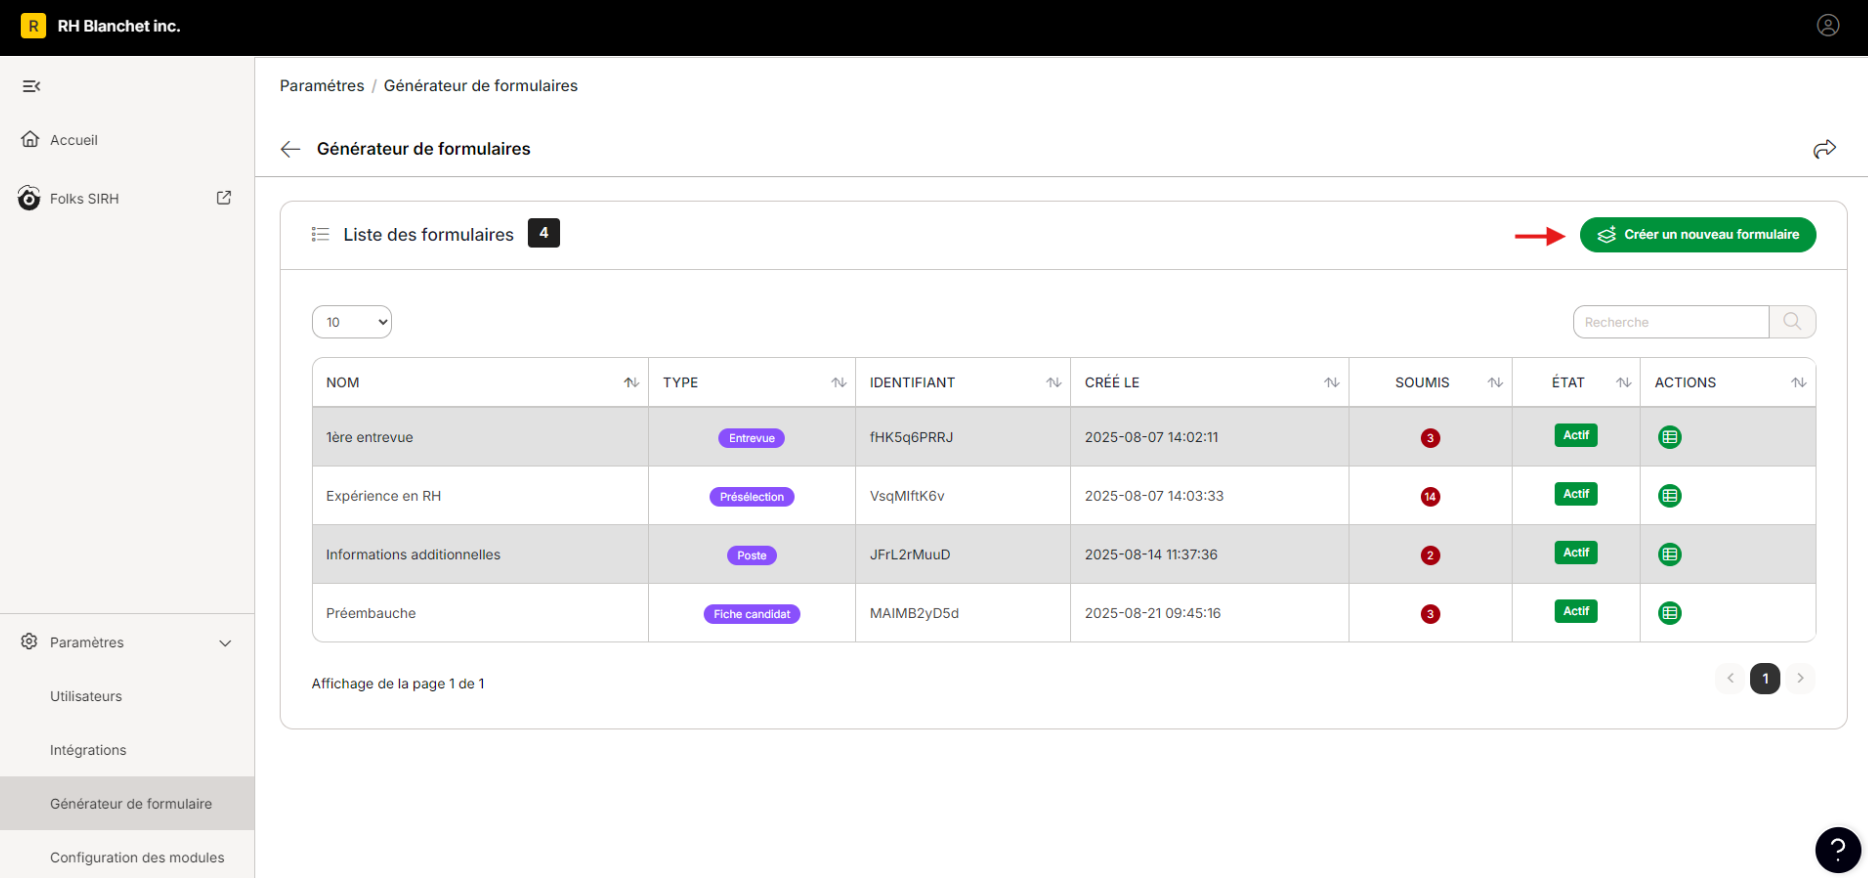Open Configuration des modules menu item
This screenshot has width=1868, height=878.
(x=137, y=857)
